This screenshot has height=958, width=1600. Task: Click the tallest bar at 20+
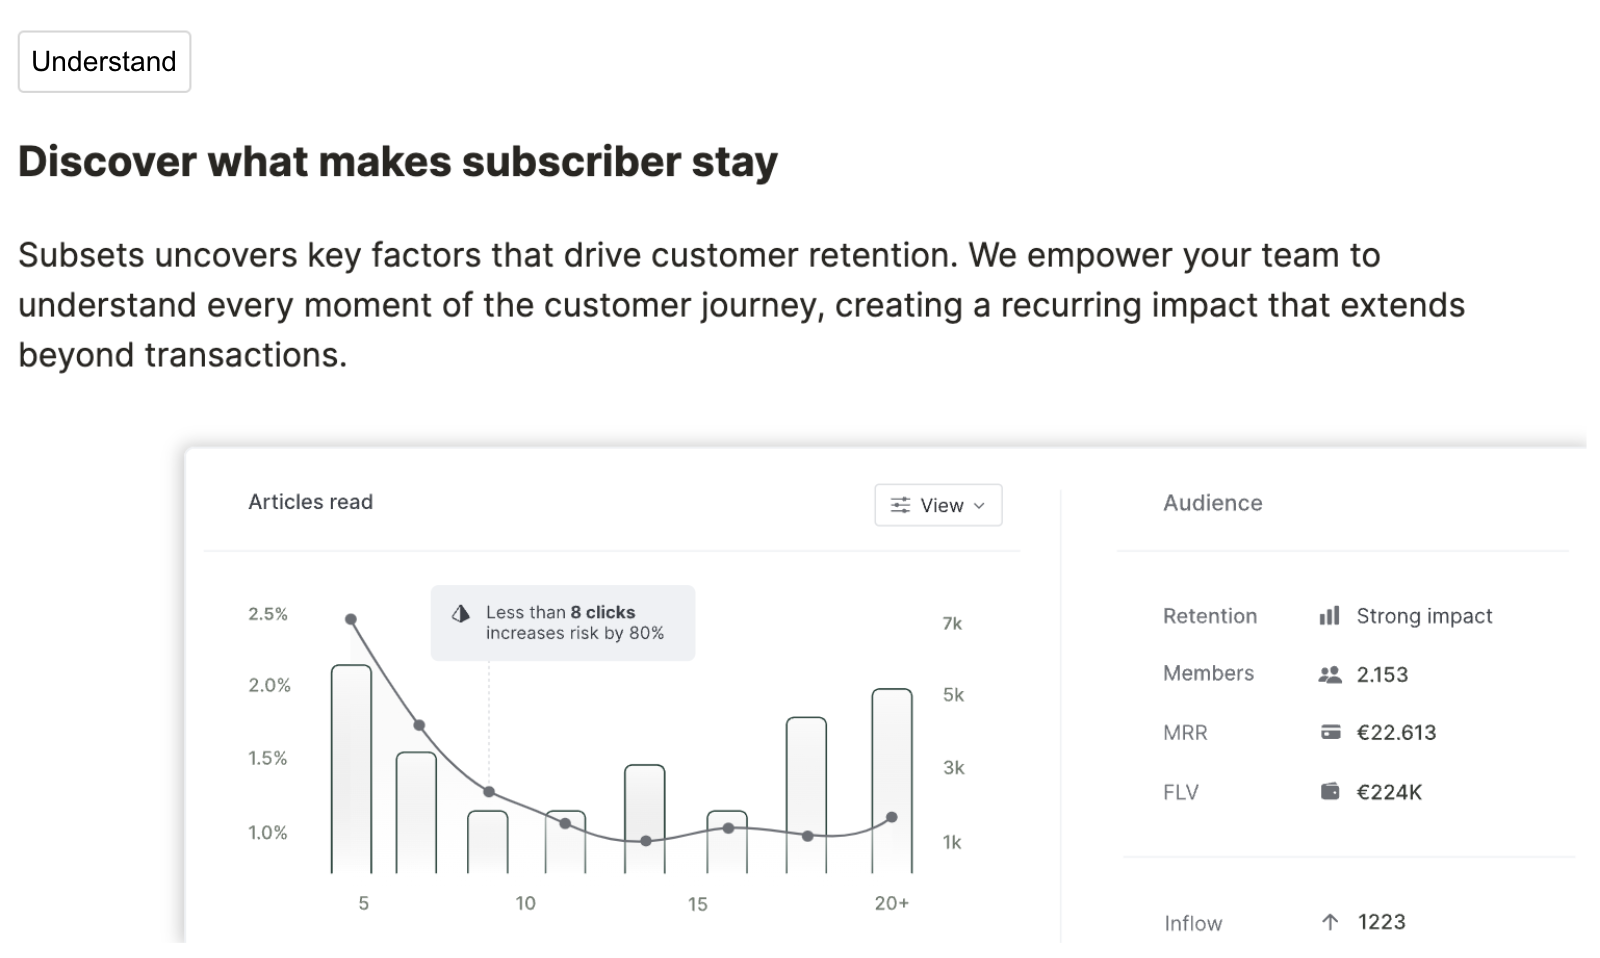[892, 781]
